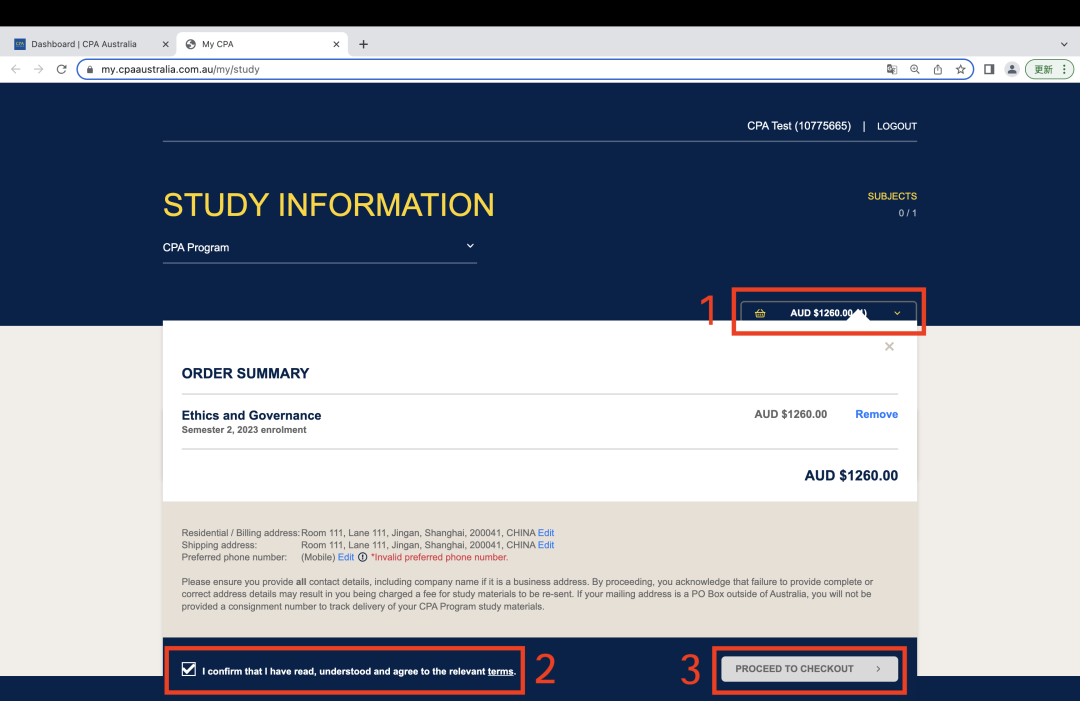Edit the Residential / Billing address
1080x701 pixels.
coord(546,533)
